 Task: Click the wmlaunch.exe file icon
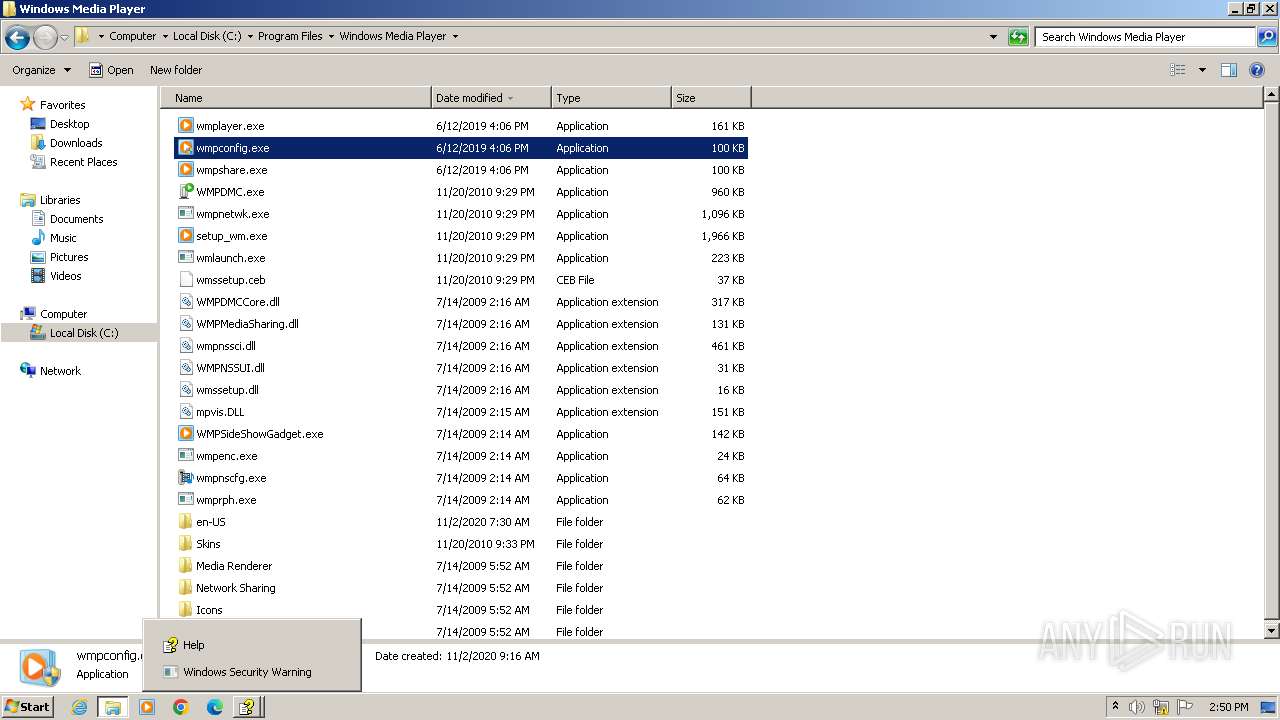(x=185, y=258)
